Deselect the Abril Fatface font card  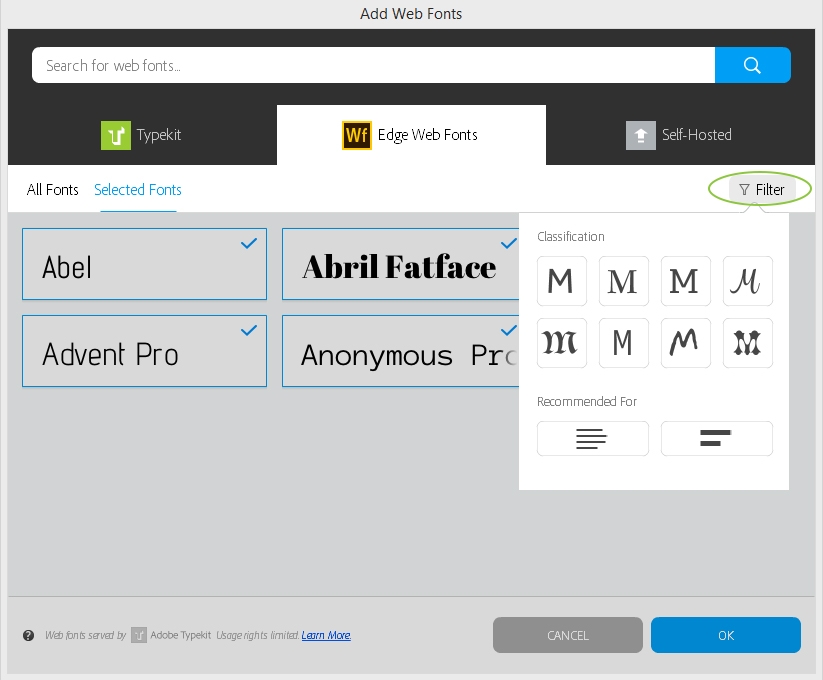(400, 264)
